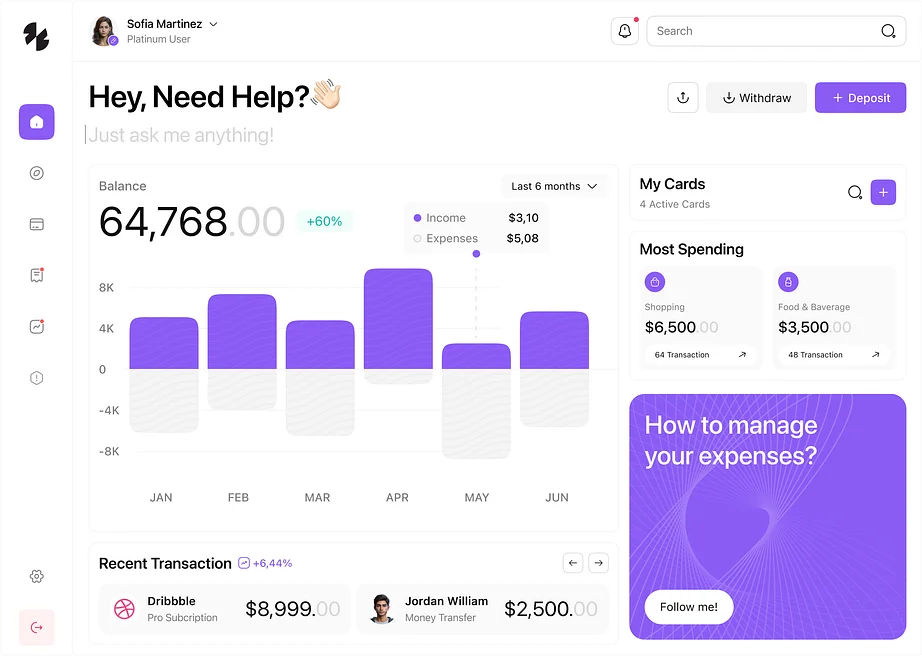922x656 pixels.
Task: Open 48 Transaction link under Food & Baverage
Action: (833, 355)
